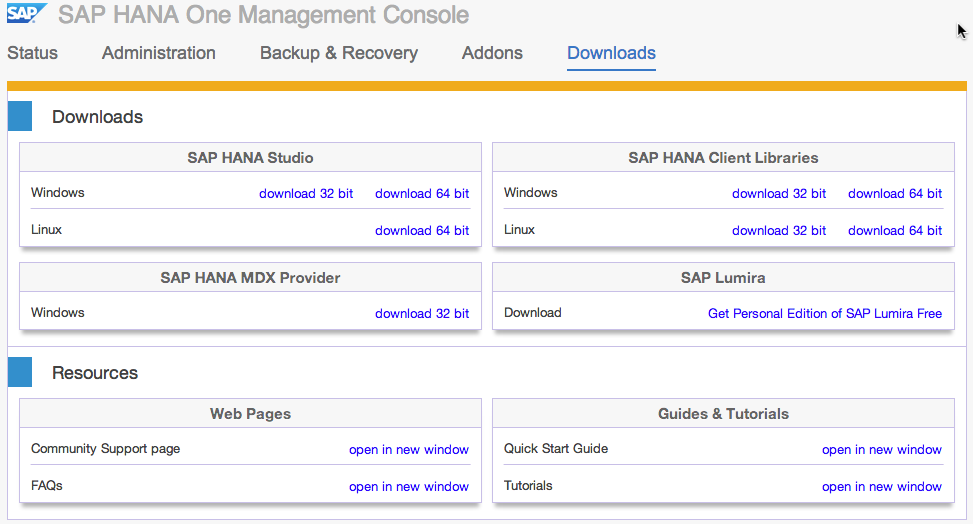This screenshot has height=524, width=973.
Task: Download SAP HANA Studio Linux 64 bit
Action: tap(422, 230)
